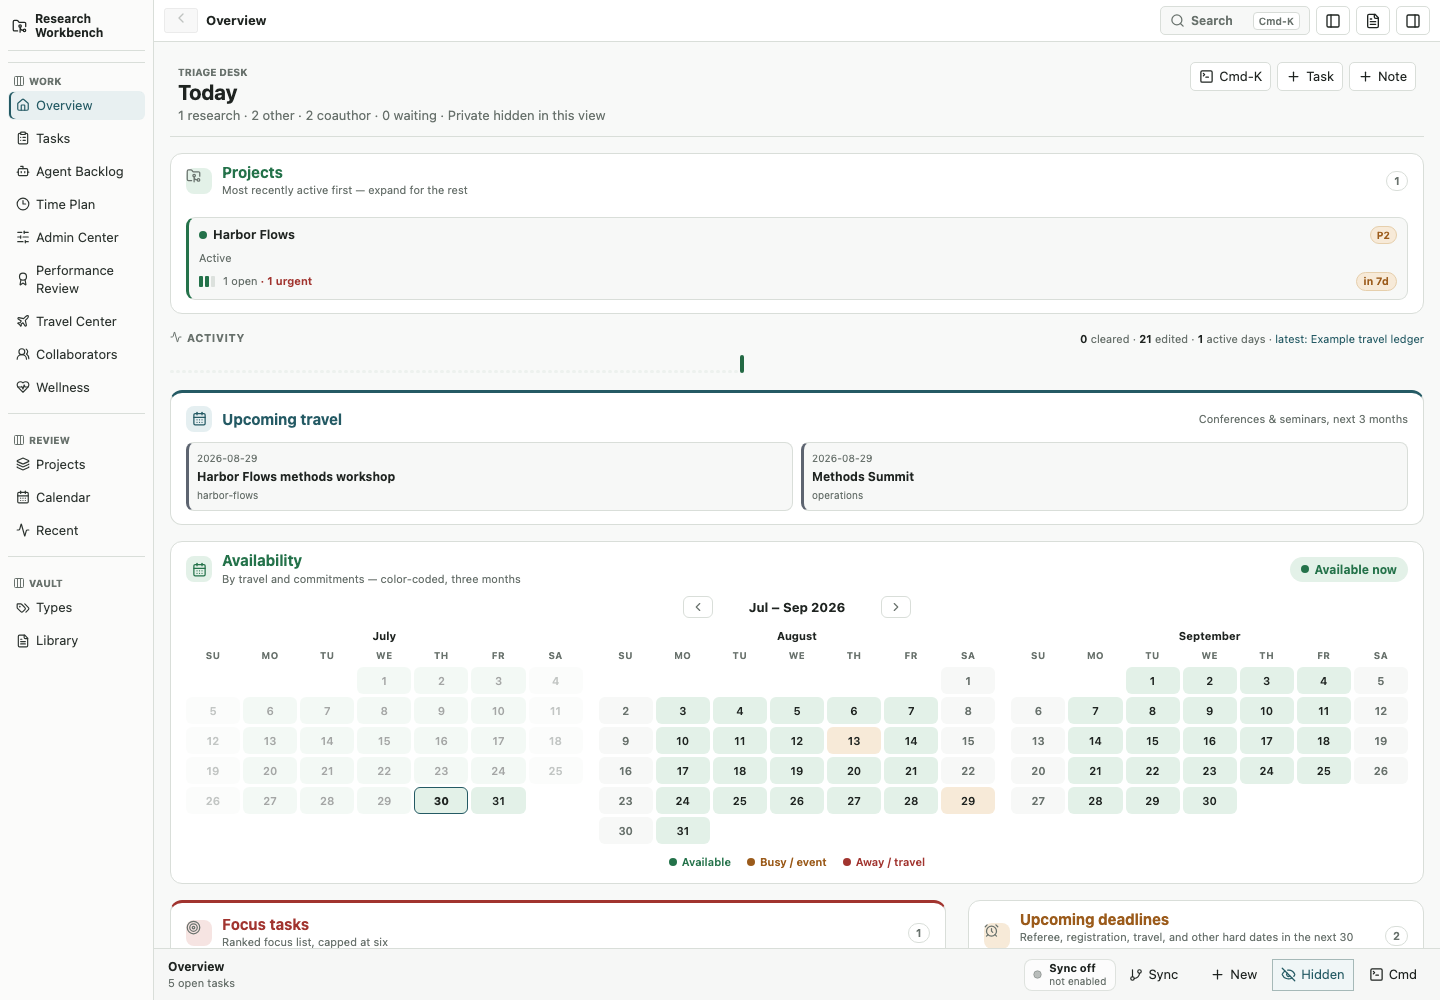Open Tasks from the sidebar
Viewport: 1440px width, 1000px height.
point(77,138)
